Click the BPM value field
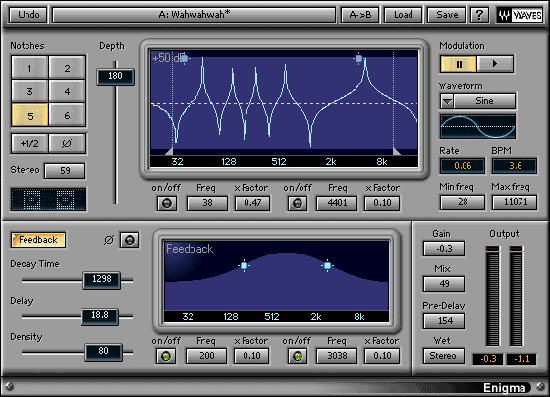The image size is (550, 397). coord(514,166)
